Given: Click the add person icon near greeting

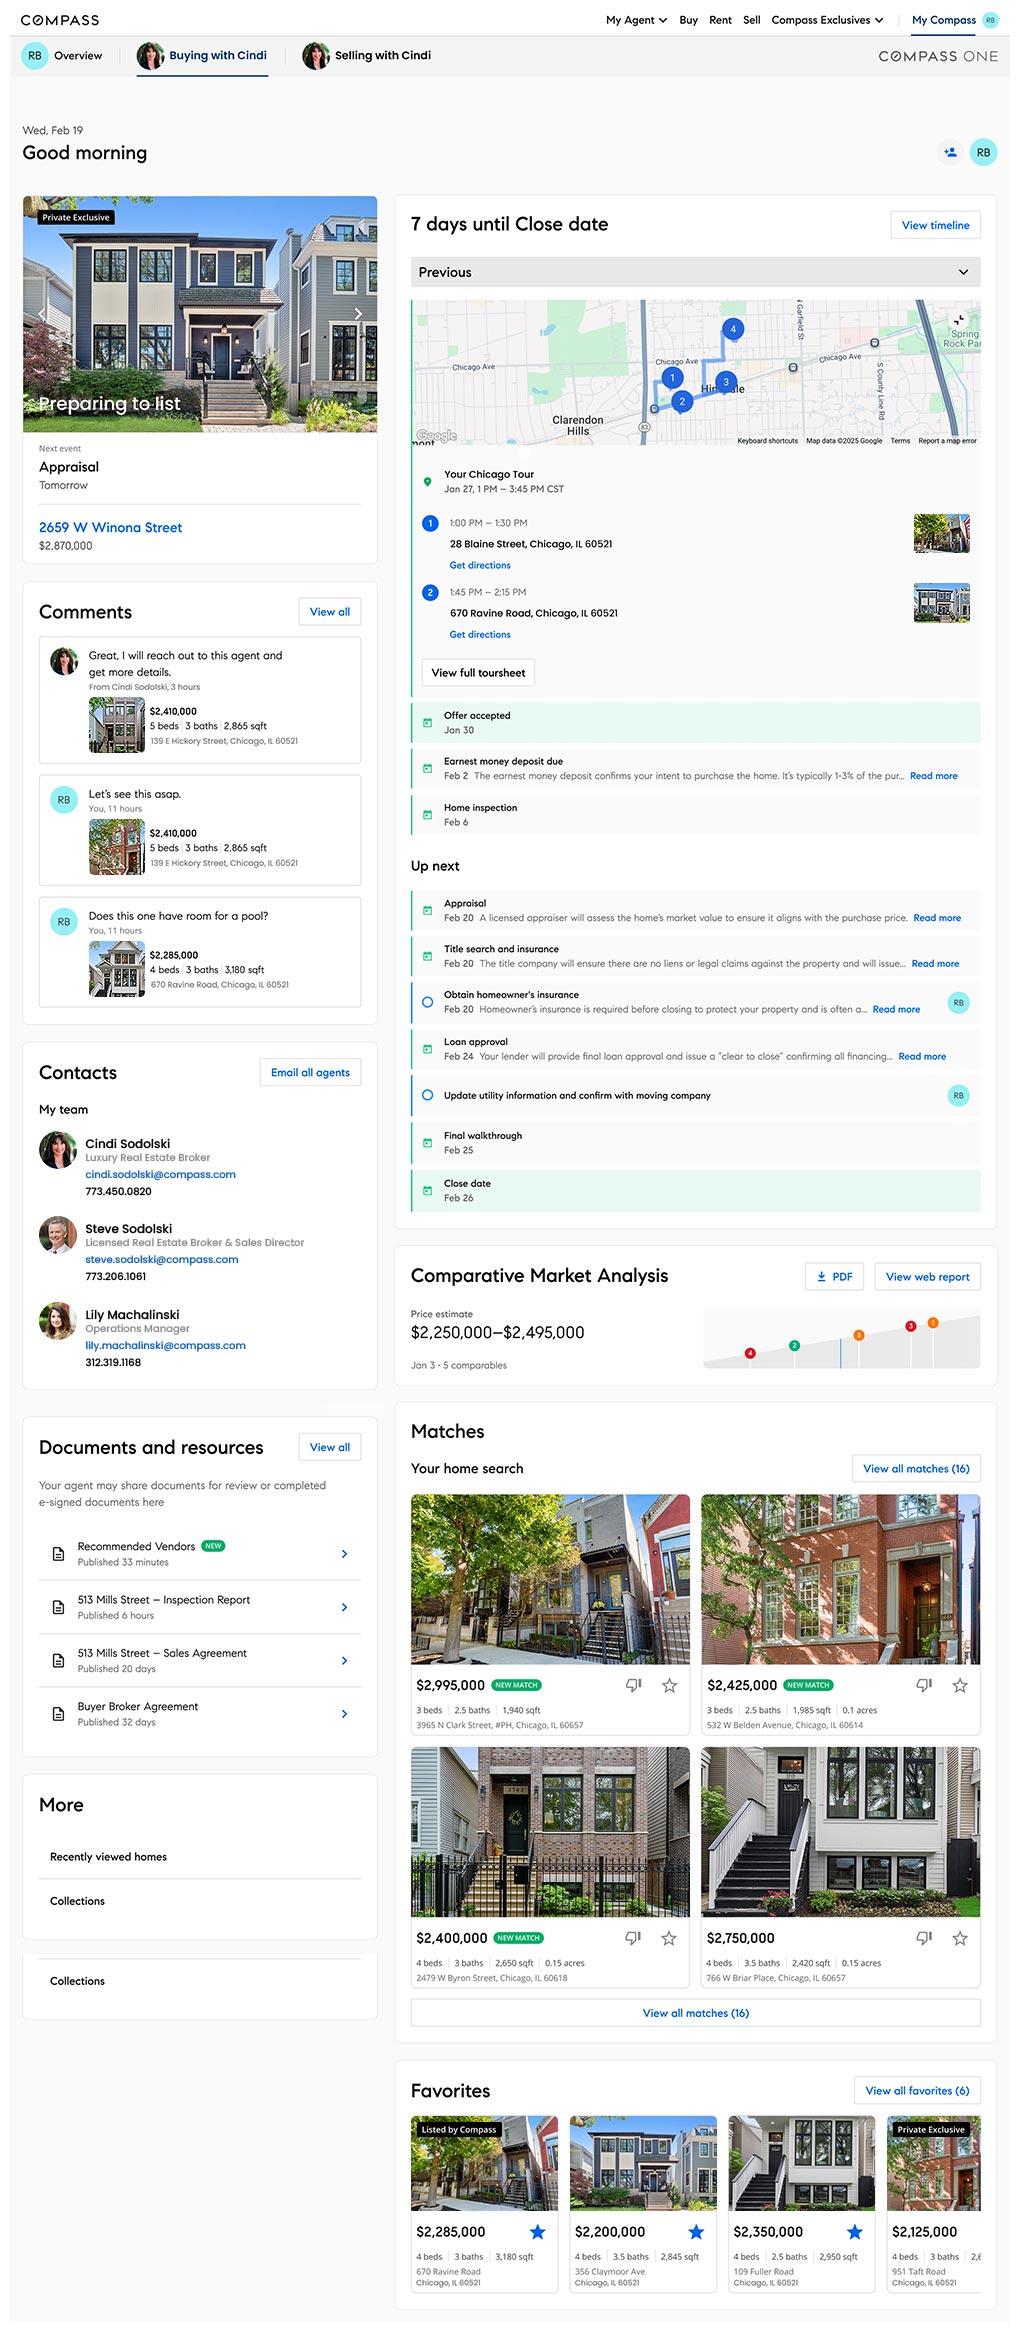Looking at the screenshot, I should pos(950,152).
